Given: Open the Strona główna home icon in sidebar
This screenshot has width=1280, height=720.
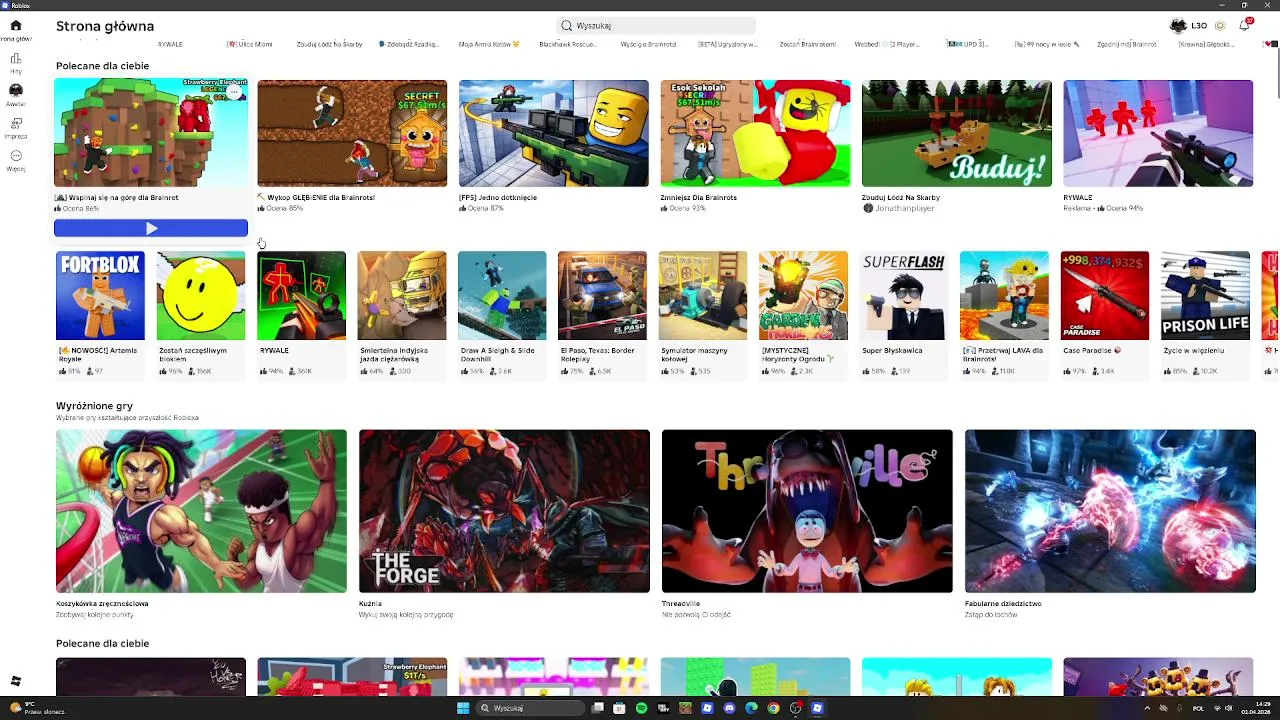Looking at the screenshot, I should pyautogui.click(x=16, y=26).
